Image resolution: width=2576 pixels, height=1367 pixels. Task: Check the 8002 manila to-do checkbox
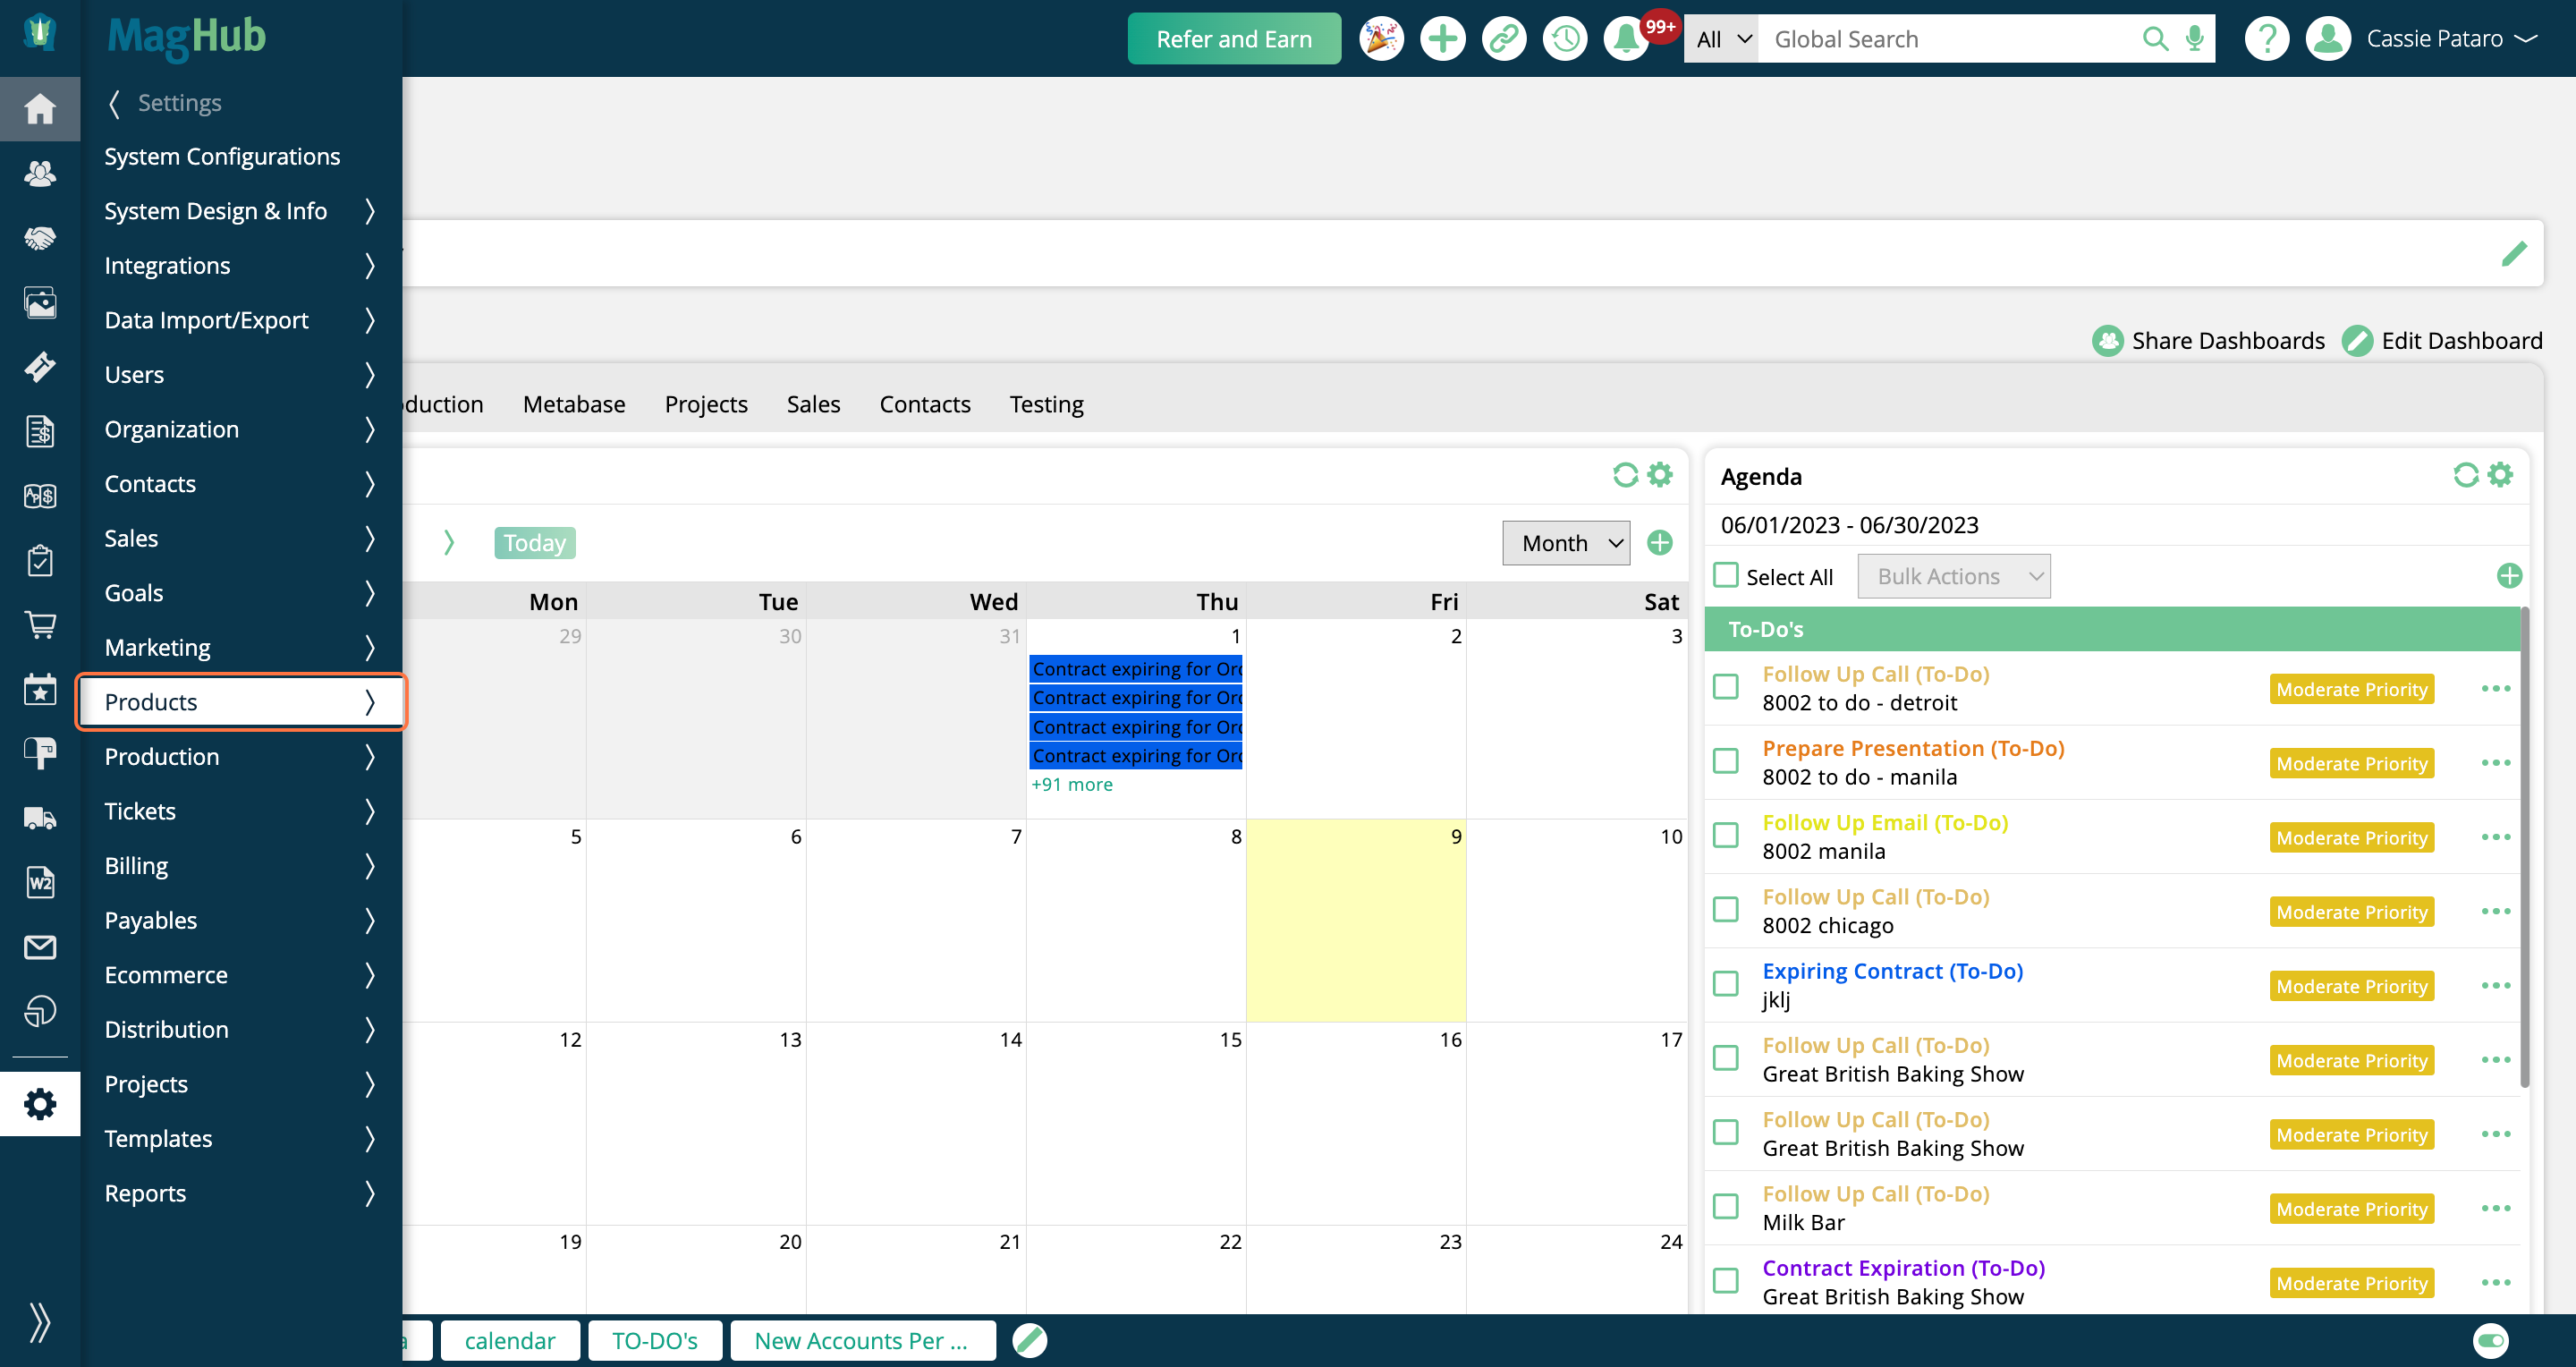pyautogui.click(x=1726, y=836)
